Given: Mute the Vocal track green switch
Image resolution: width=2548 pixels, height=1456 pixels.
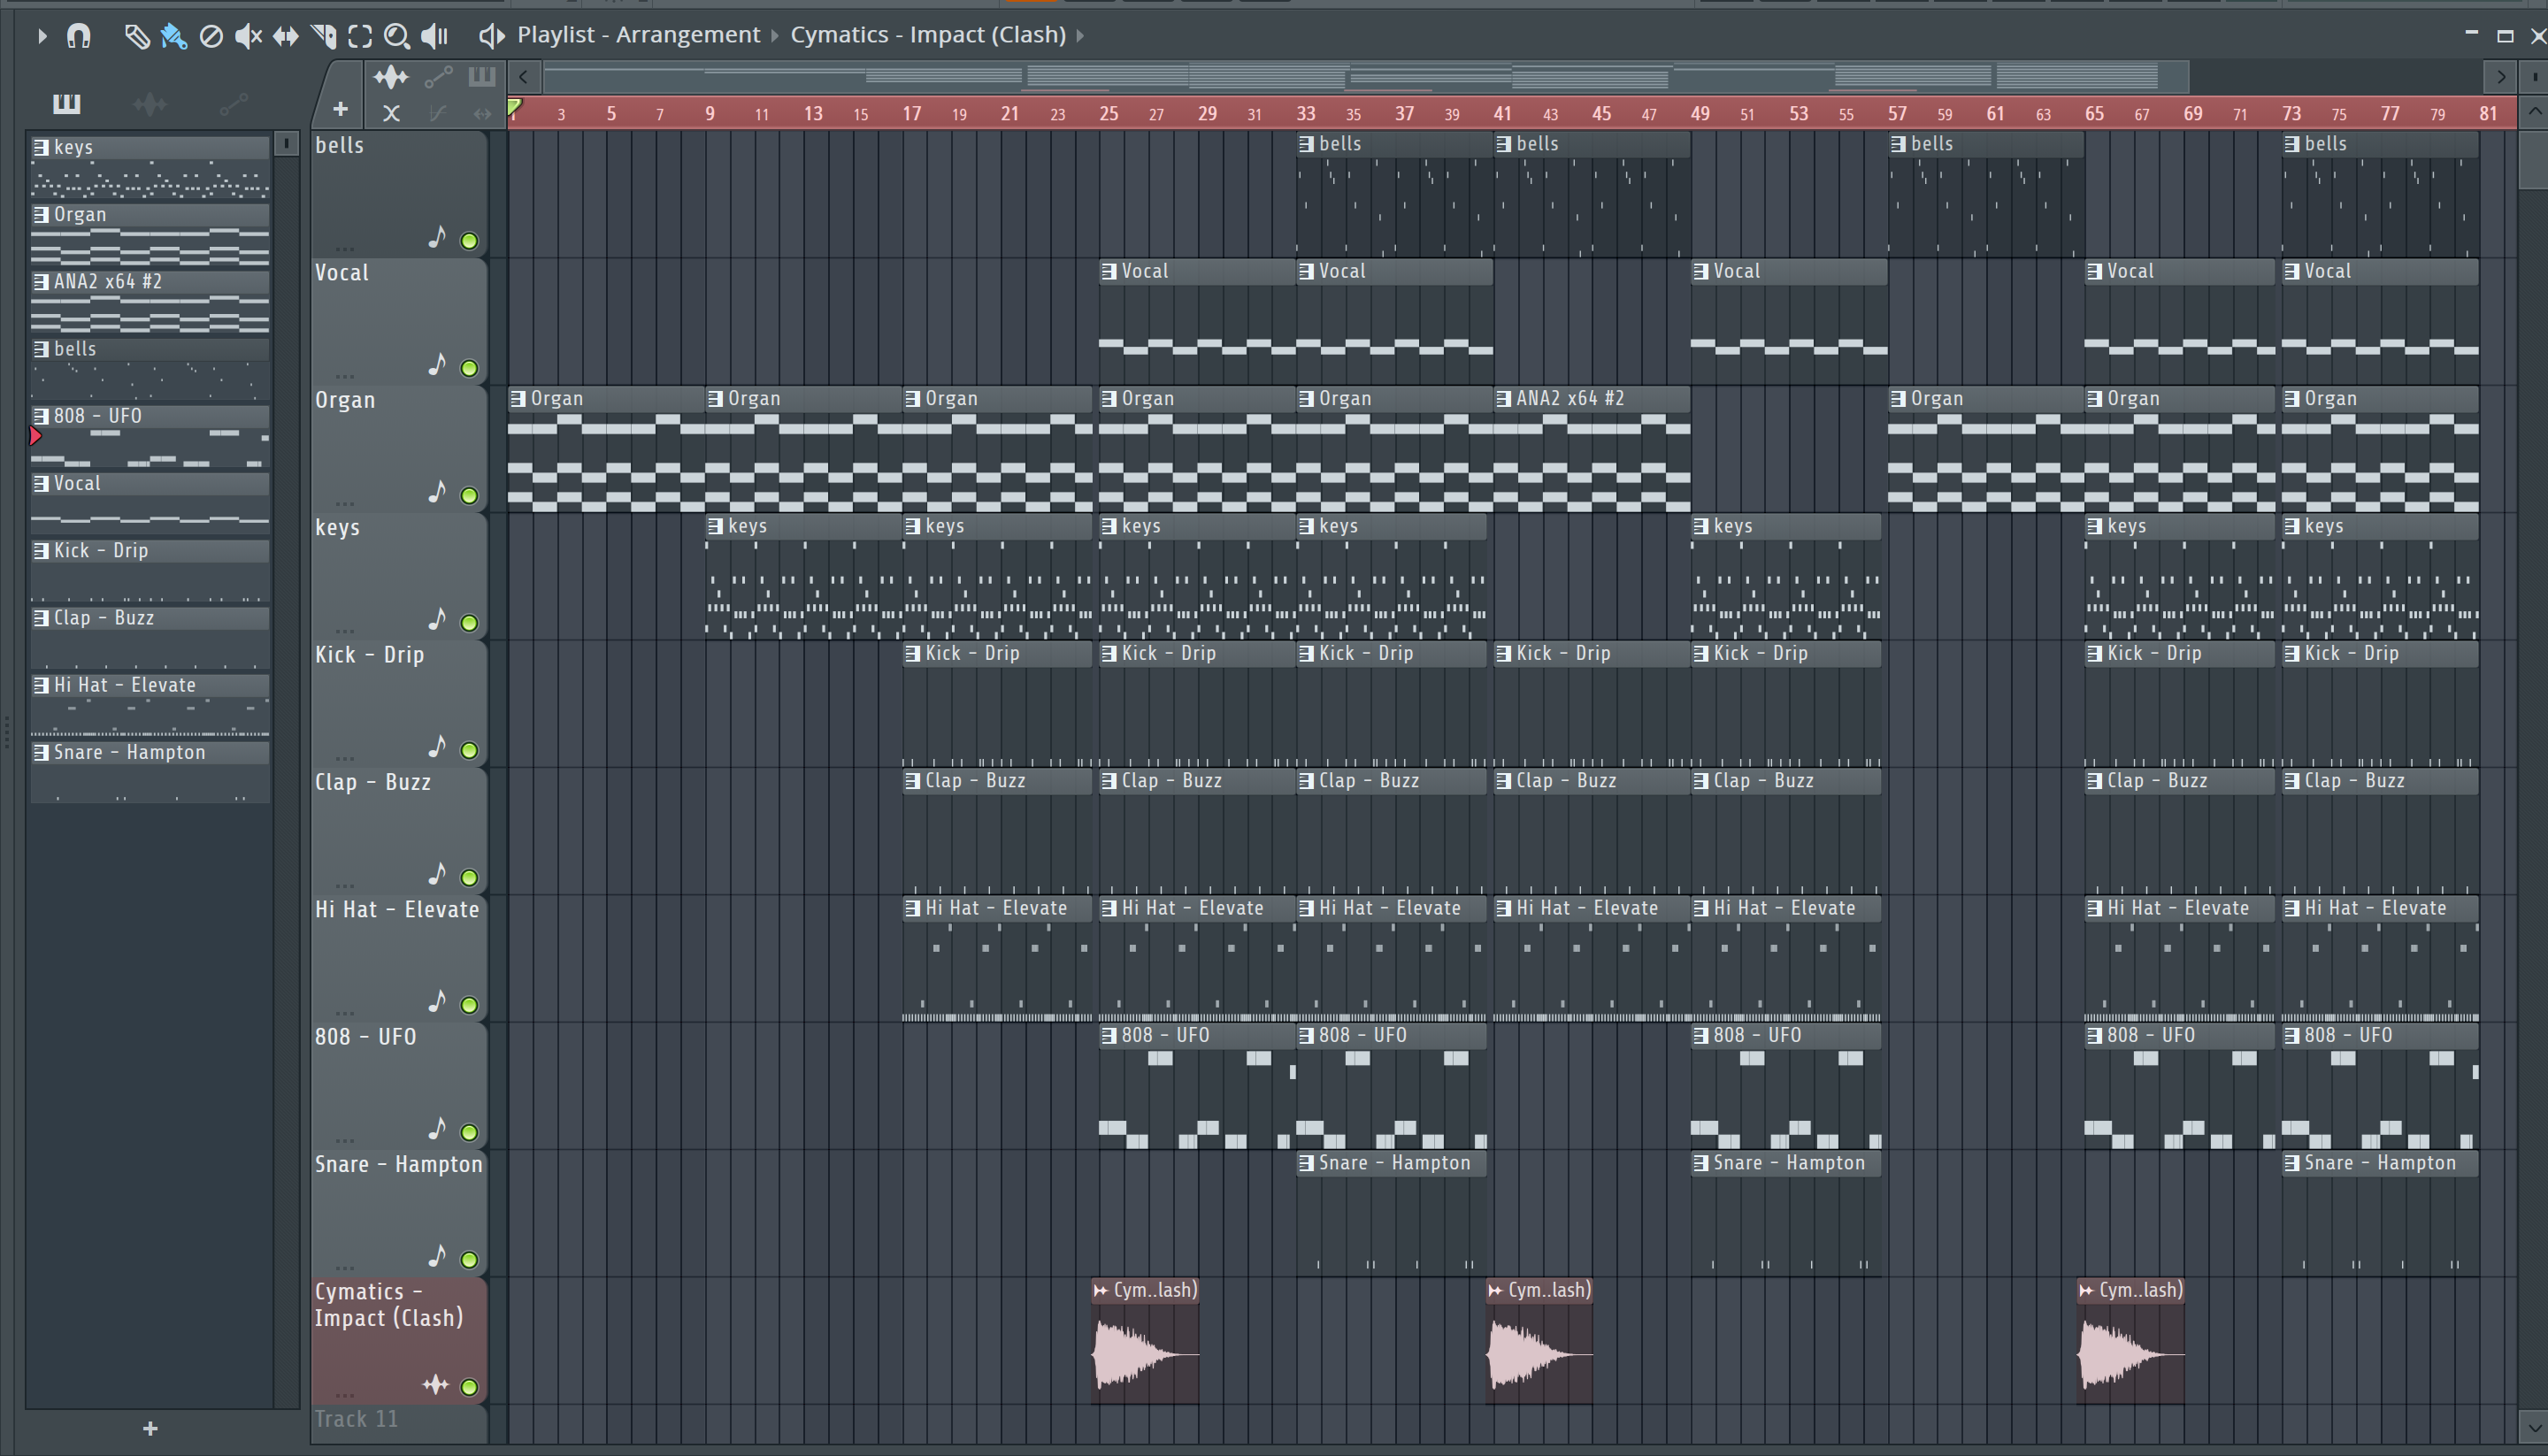Looking at the screenshot, I should tap(469, 368).
